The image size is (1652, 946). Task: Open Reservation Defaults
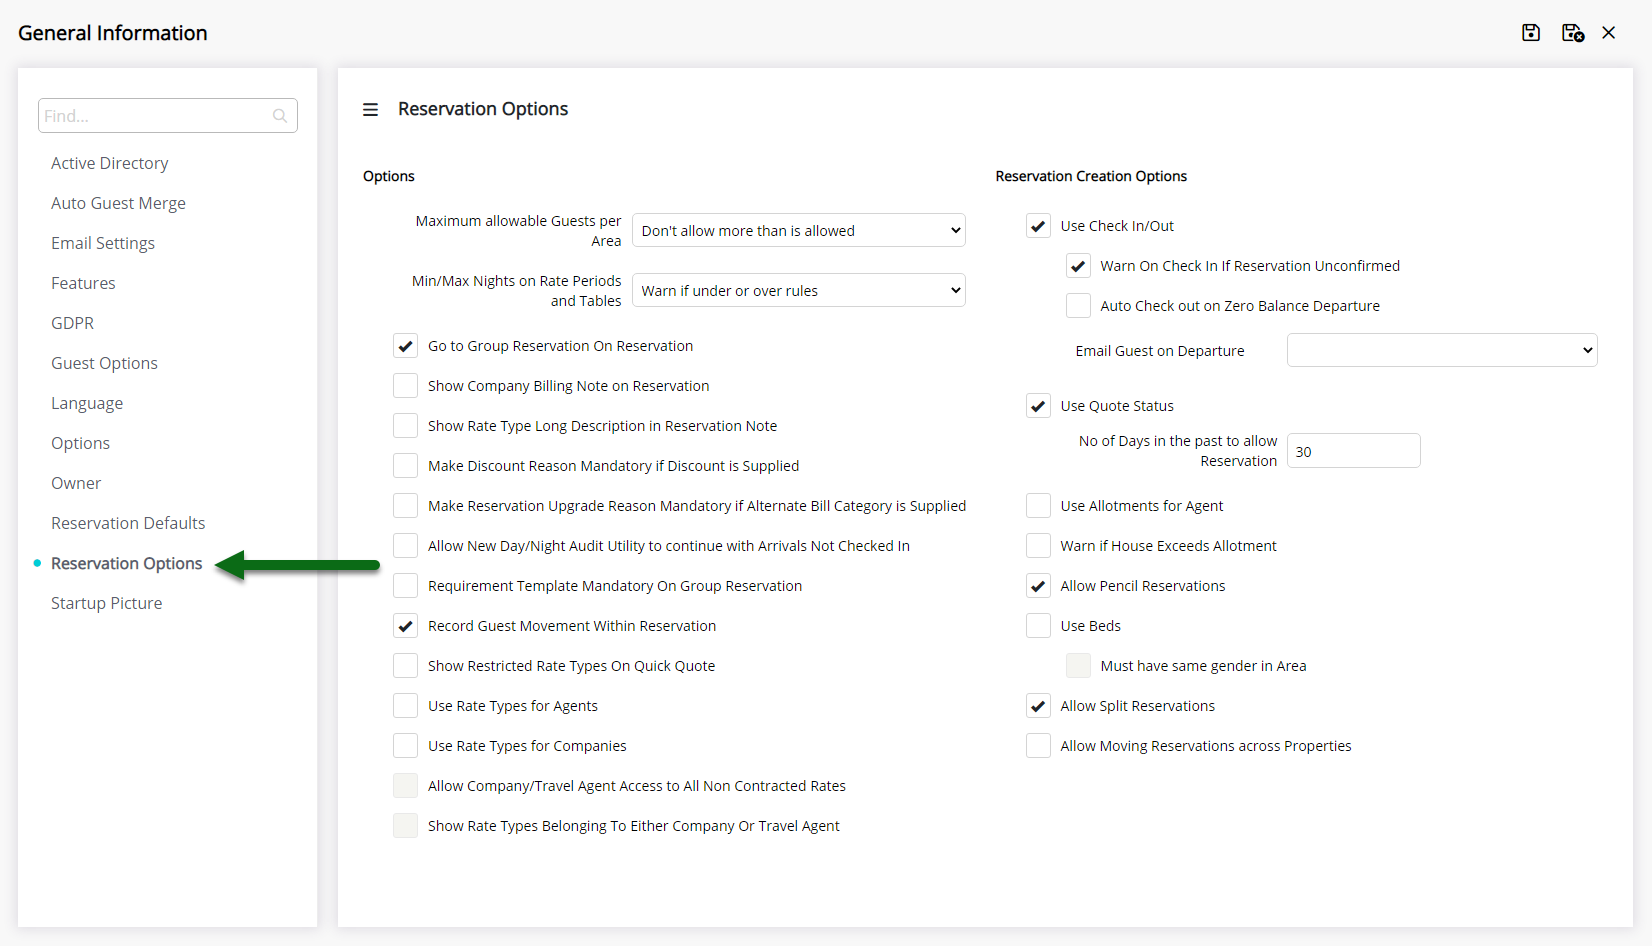click(128, 523)
